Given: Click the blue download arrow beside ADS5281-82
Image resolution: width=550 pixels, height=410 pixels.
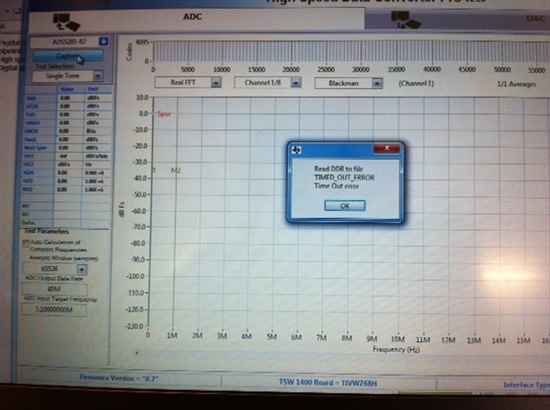Looking at the screenshot, I should [103, 41].
